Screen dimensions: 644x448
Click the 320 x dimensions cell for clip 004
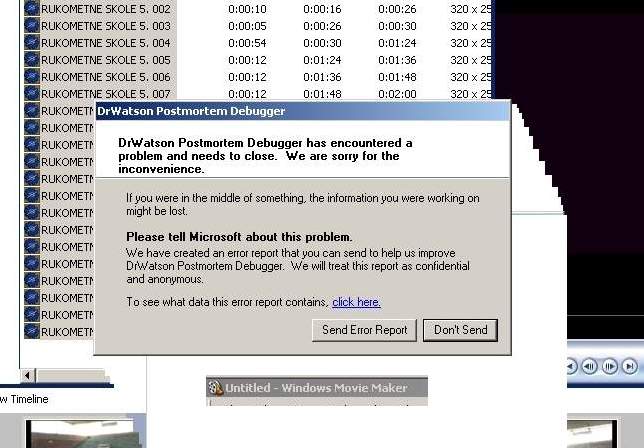tap(471, 43)
